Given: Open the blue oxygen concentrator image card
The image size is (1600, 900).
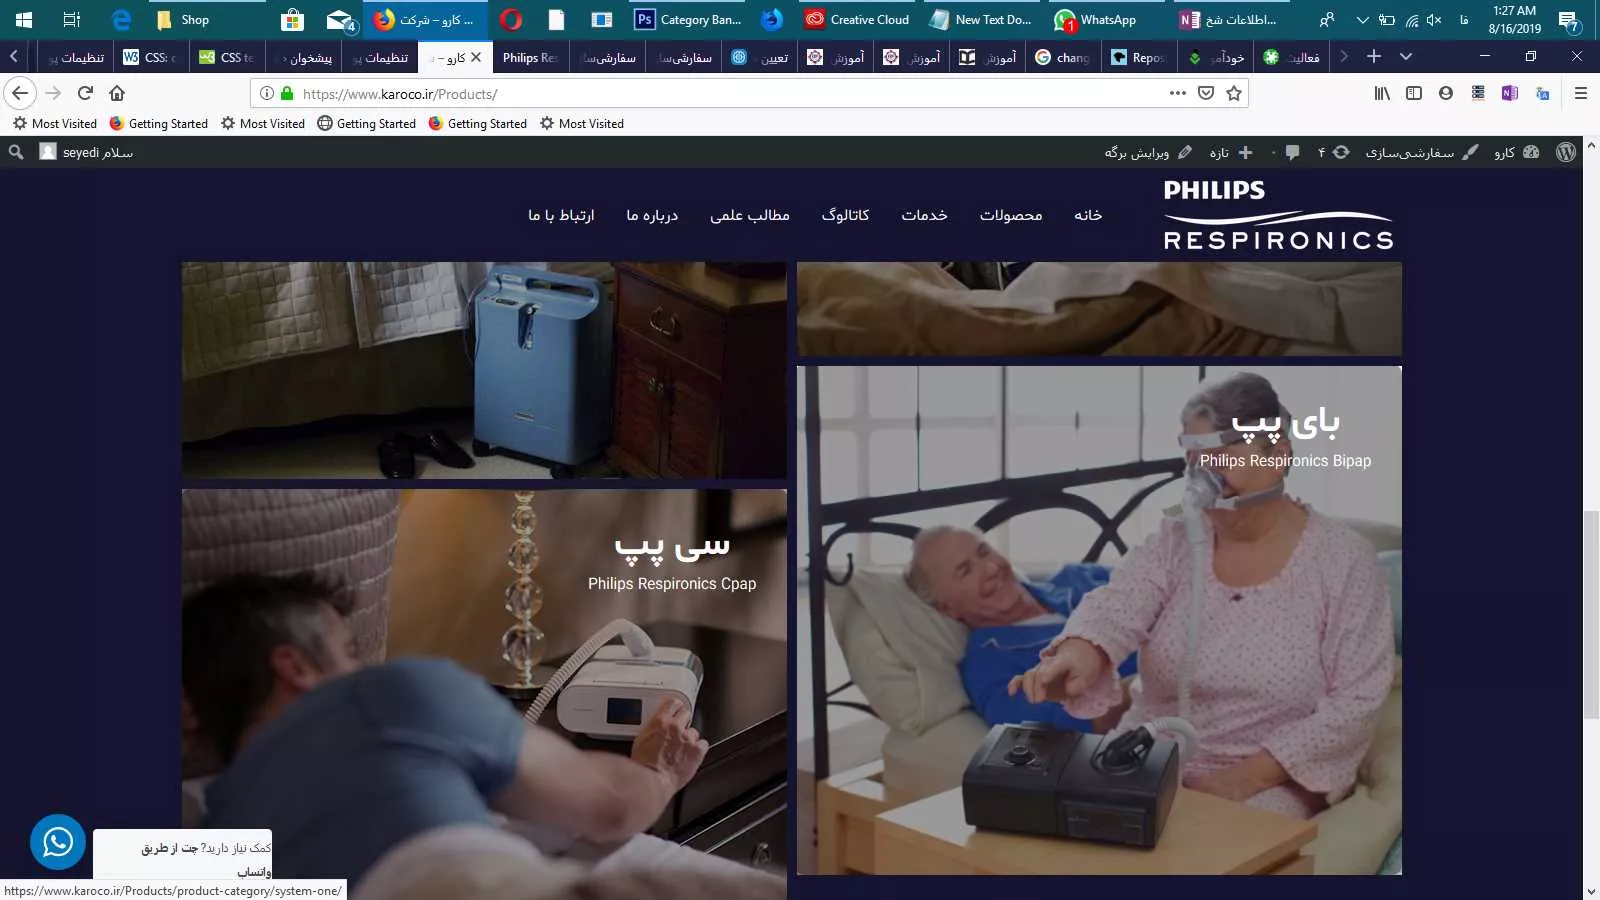Looking at the screenshot, I should (484, 370).
